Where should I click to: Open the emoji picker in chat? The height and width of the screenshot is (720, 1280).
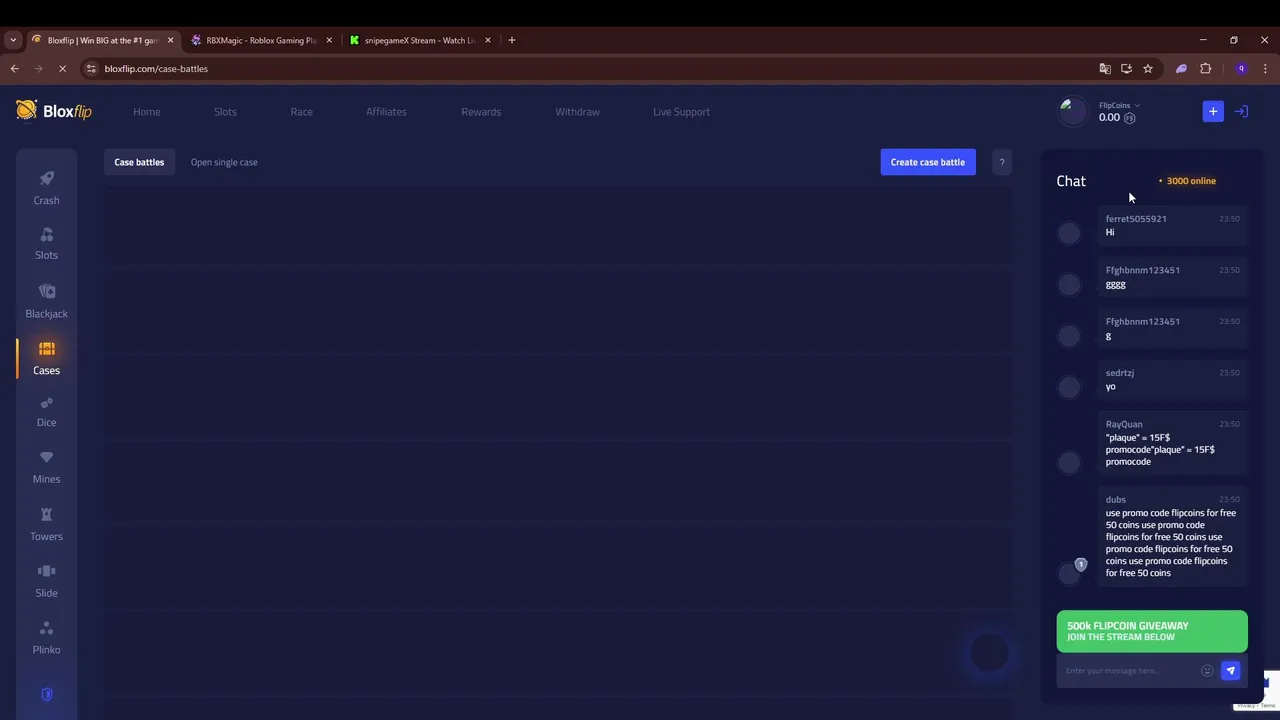1207,671
